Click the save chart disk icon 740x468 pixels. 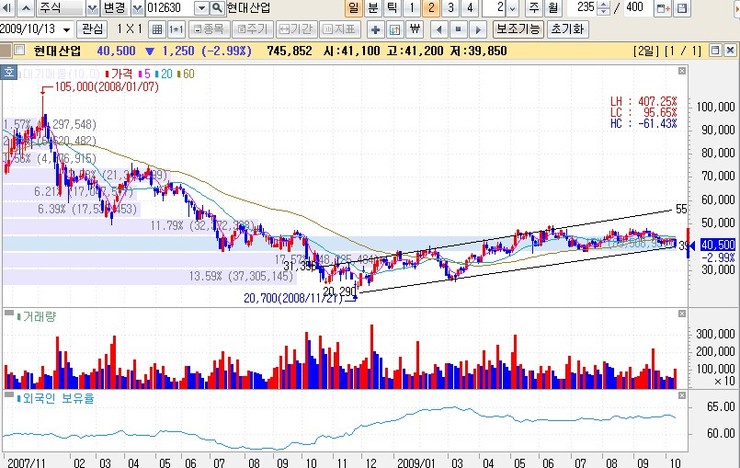coord(682,8)
